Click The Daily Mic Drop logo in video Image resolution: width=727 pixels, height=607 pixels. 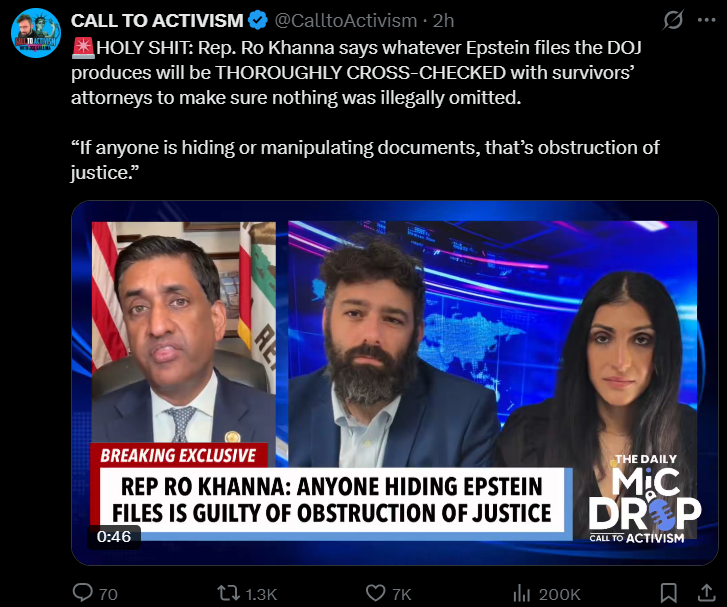(x=644, y=499)
